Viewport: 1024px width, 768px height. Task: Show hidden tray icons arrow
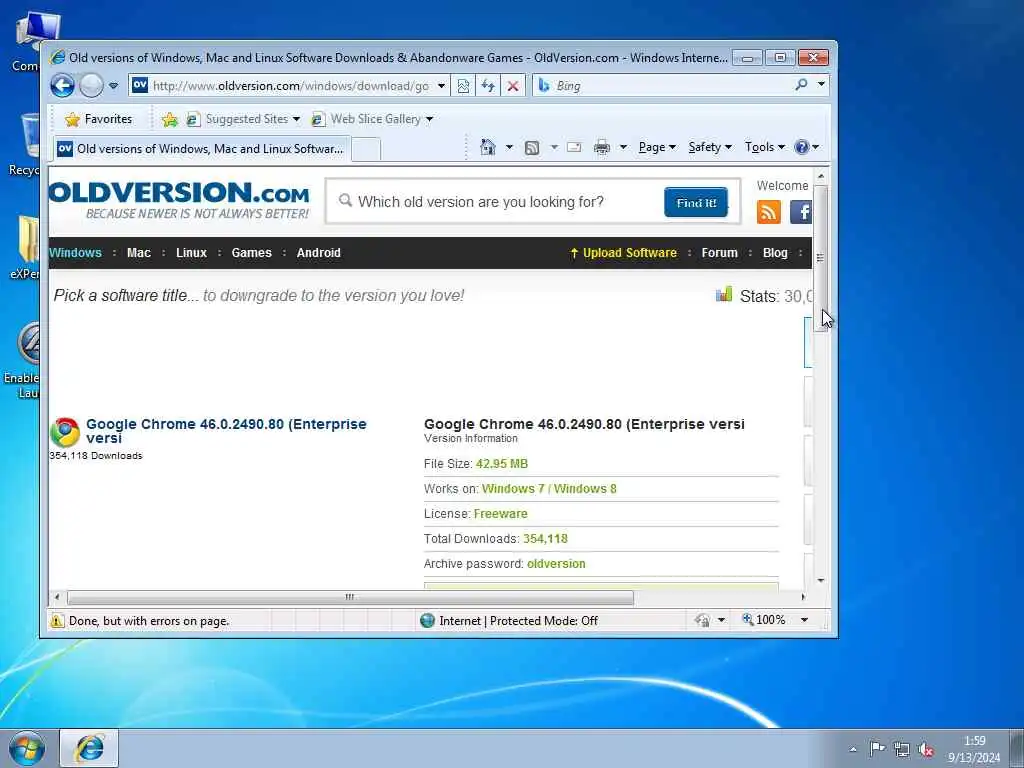(853, 749)
